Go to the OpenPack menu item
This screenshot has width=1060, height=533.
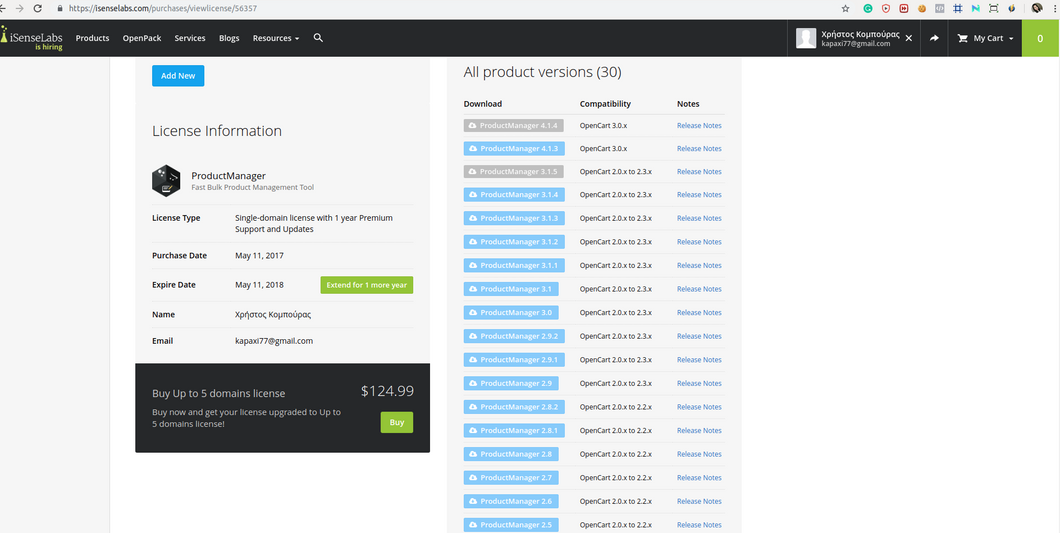tap(141, 38)
